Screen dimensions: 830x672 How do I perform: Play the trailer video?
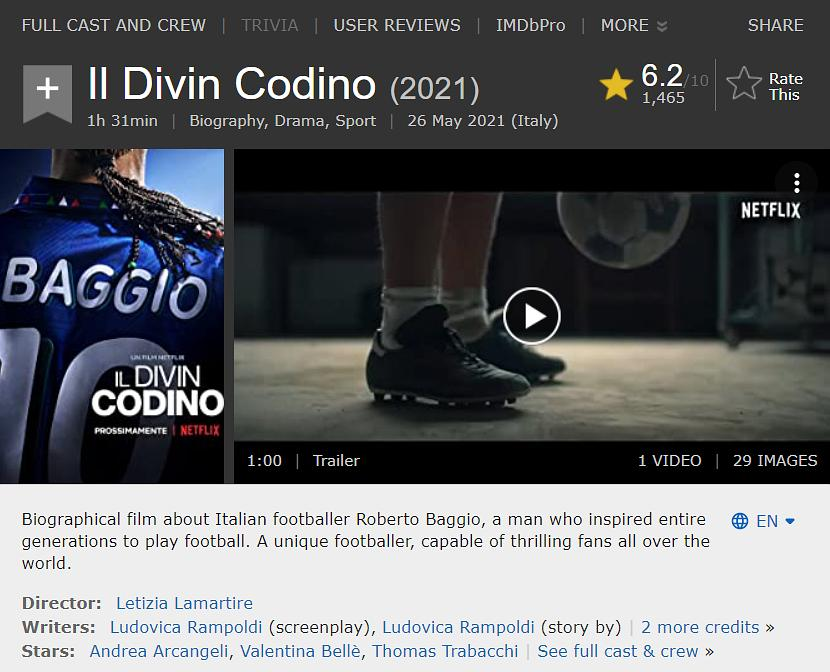click(x=531, y=316)
